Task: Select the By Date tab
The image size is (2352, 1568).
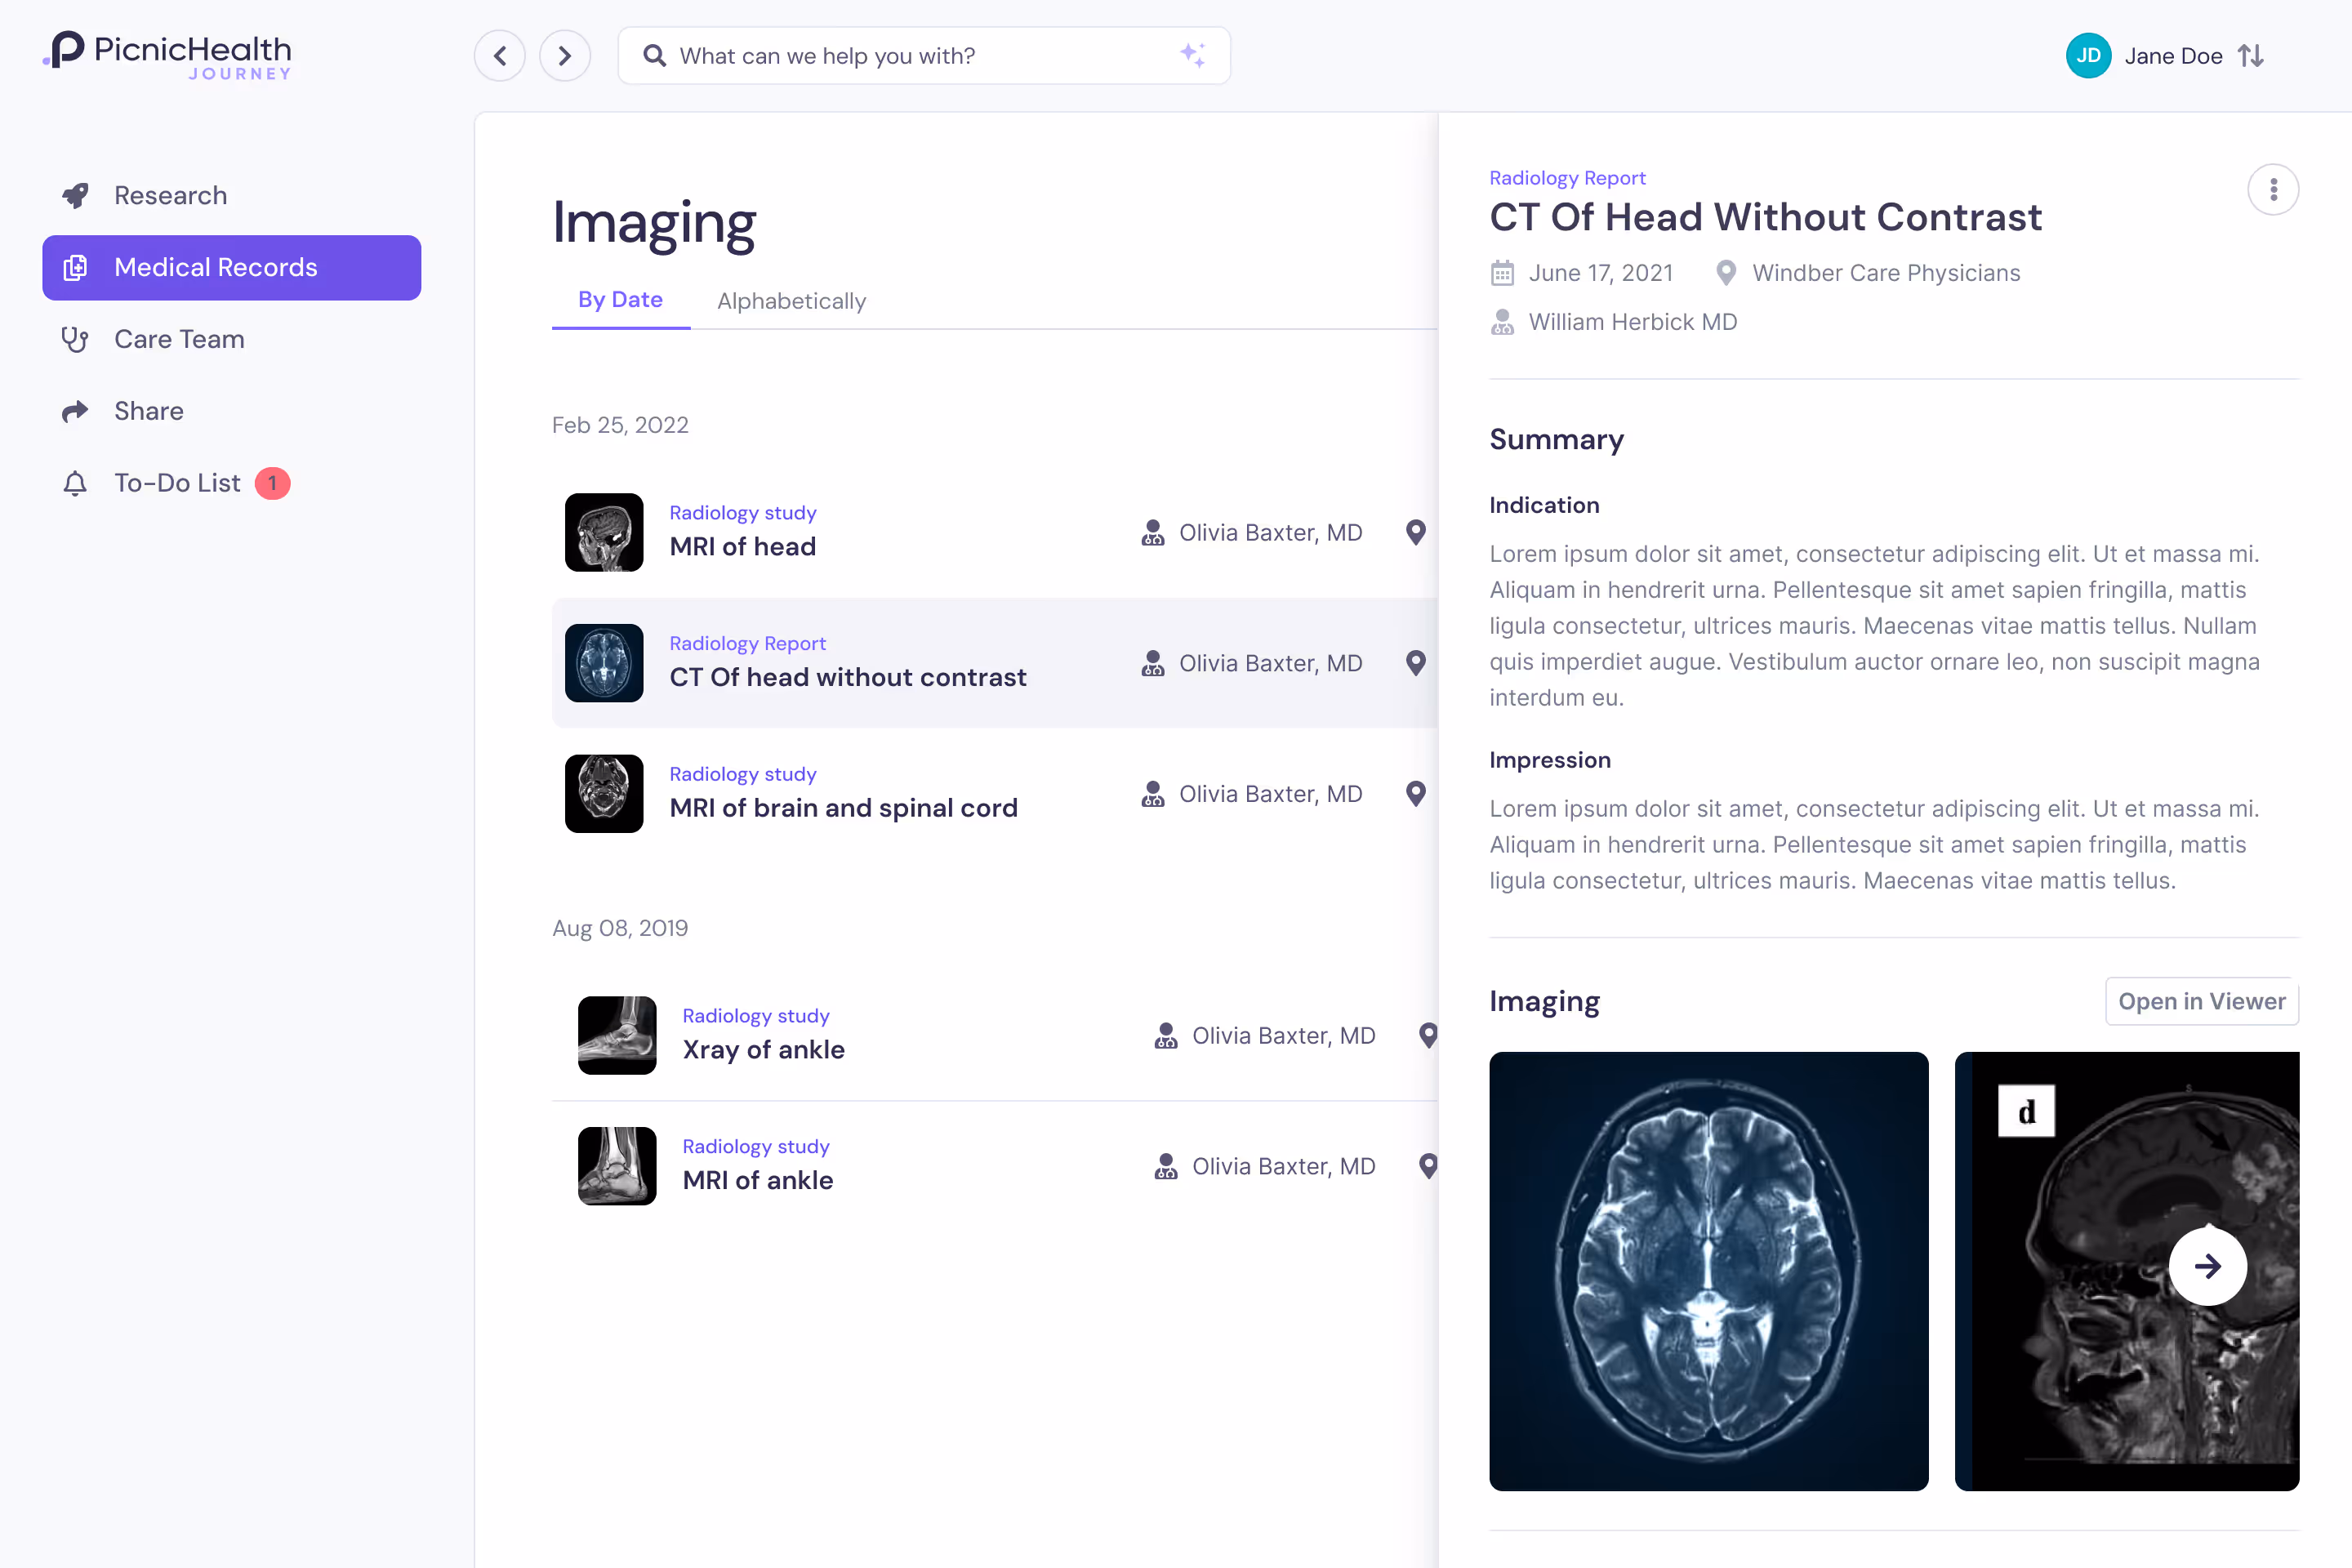Action: [620, 300]
